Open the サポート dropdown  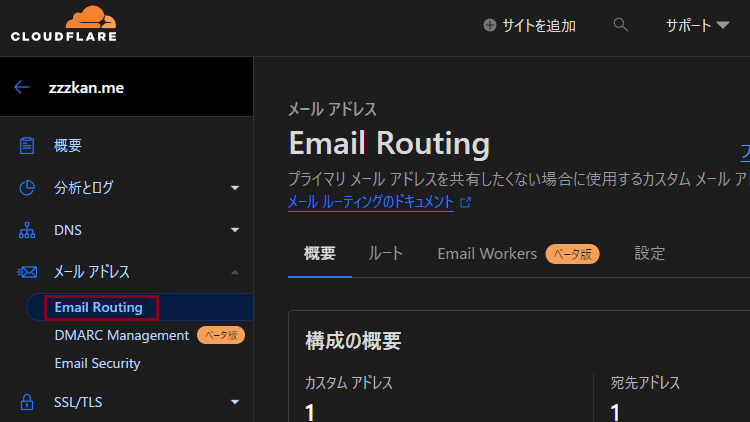[x=697, y=25]
